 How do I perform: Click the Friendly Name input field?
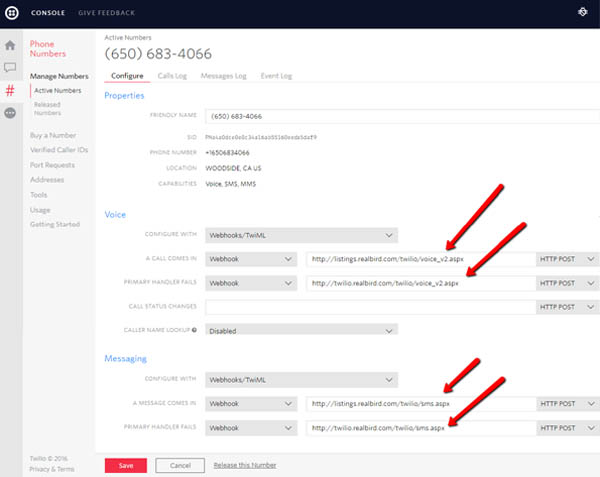400,115
